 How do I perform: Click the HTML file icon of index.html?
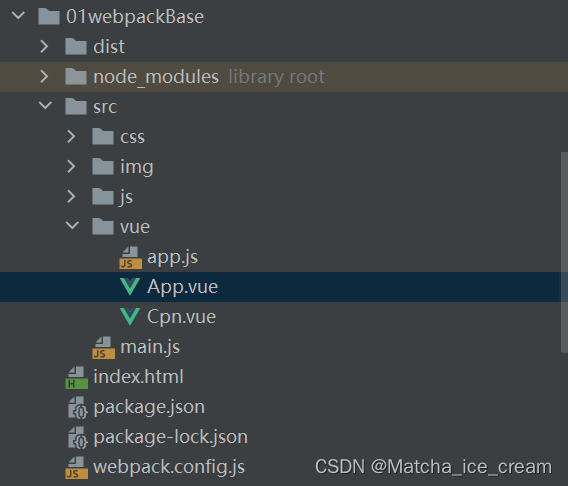(76, 378)
